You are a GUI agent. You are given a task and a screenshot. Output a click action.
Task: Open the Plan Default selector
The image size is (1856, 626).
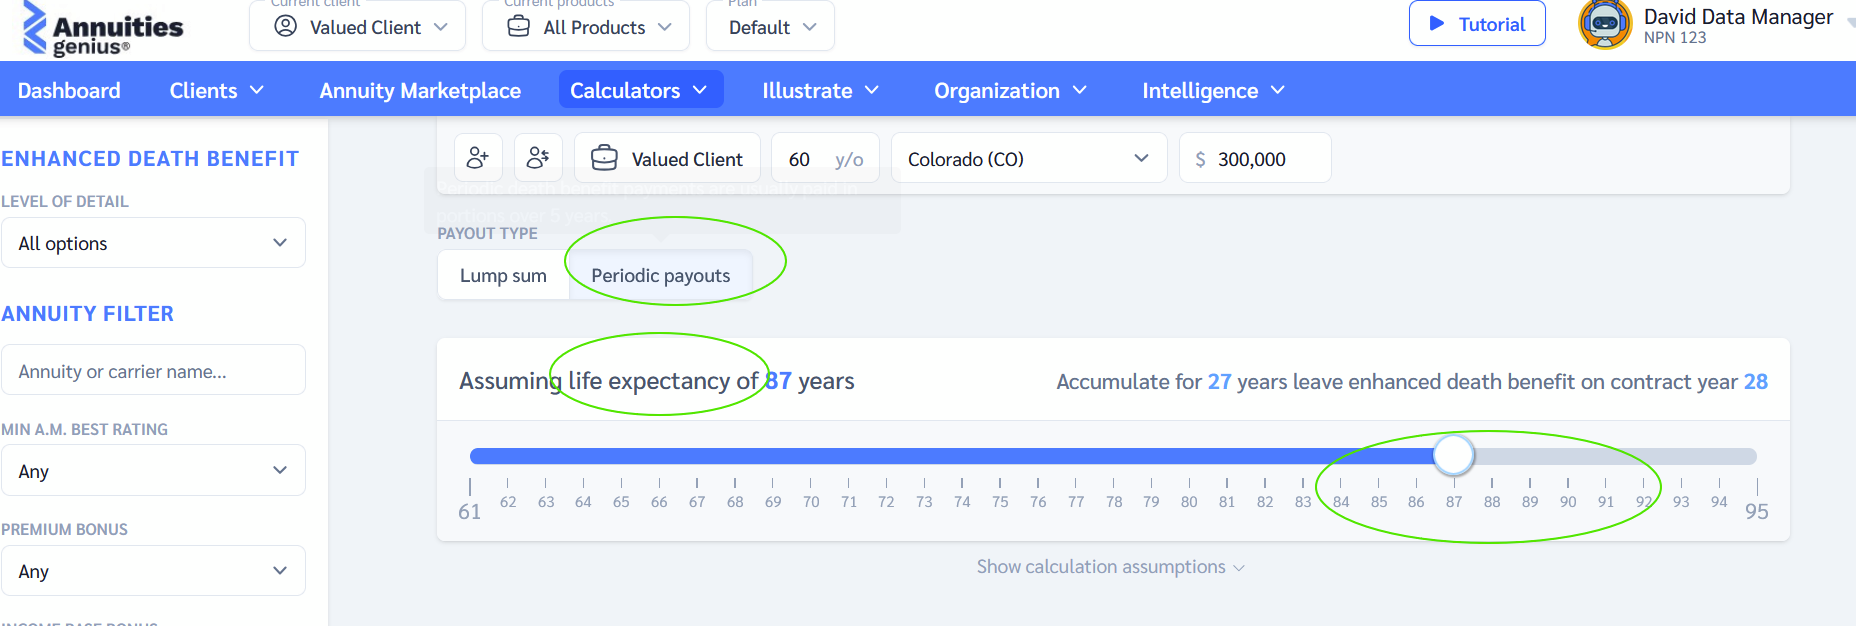point(770,26)
